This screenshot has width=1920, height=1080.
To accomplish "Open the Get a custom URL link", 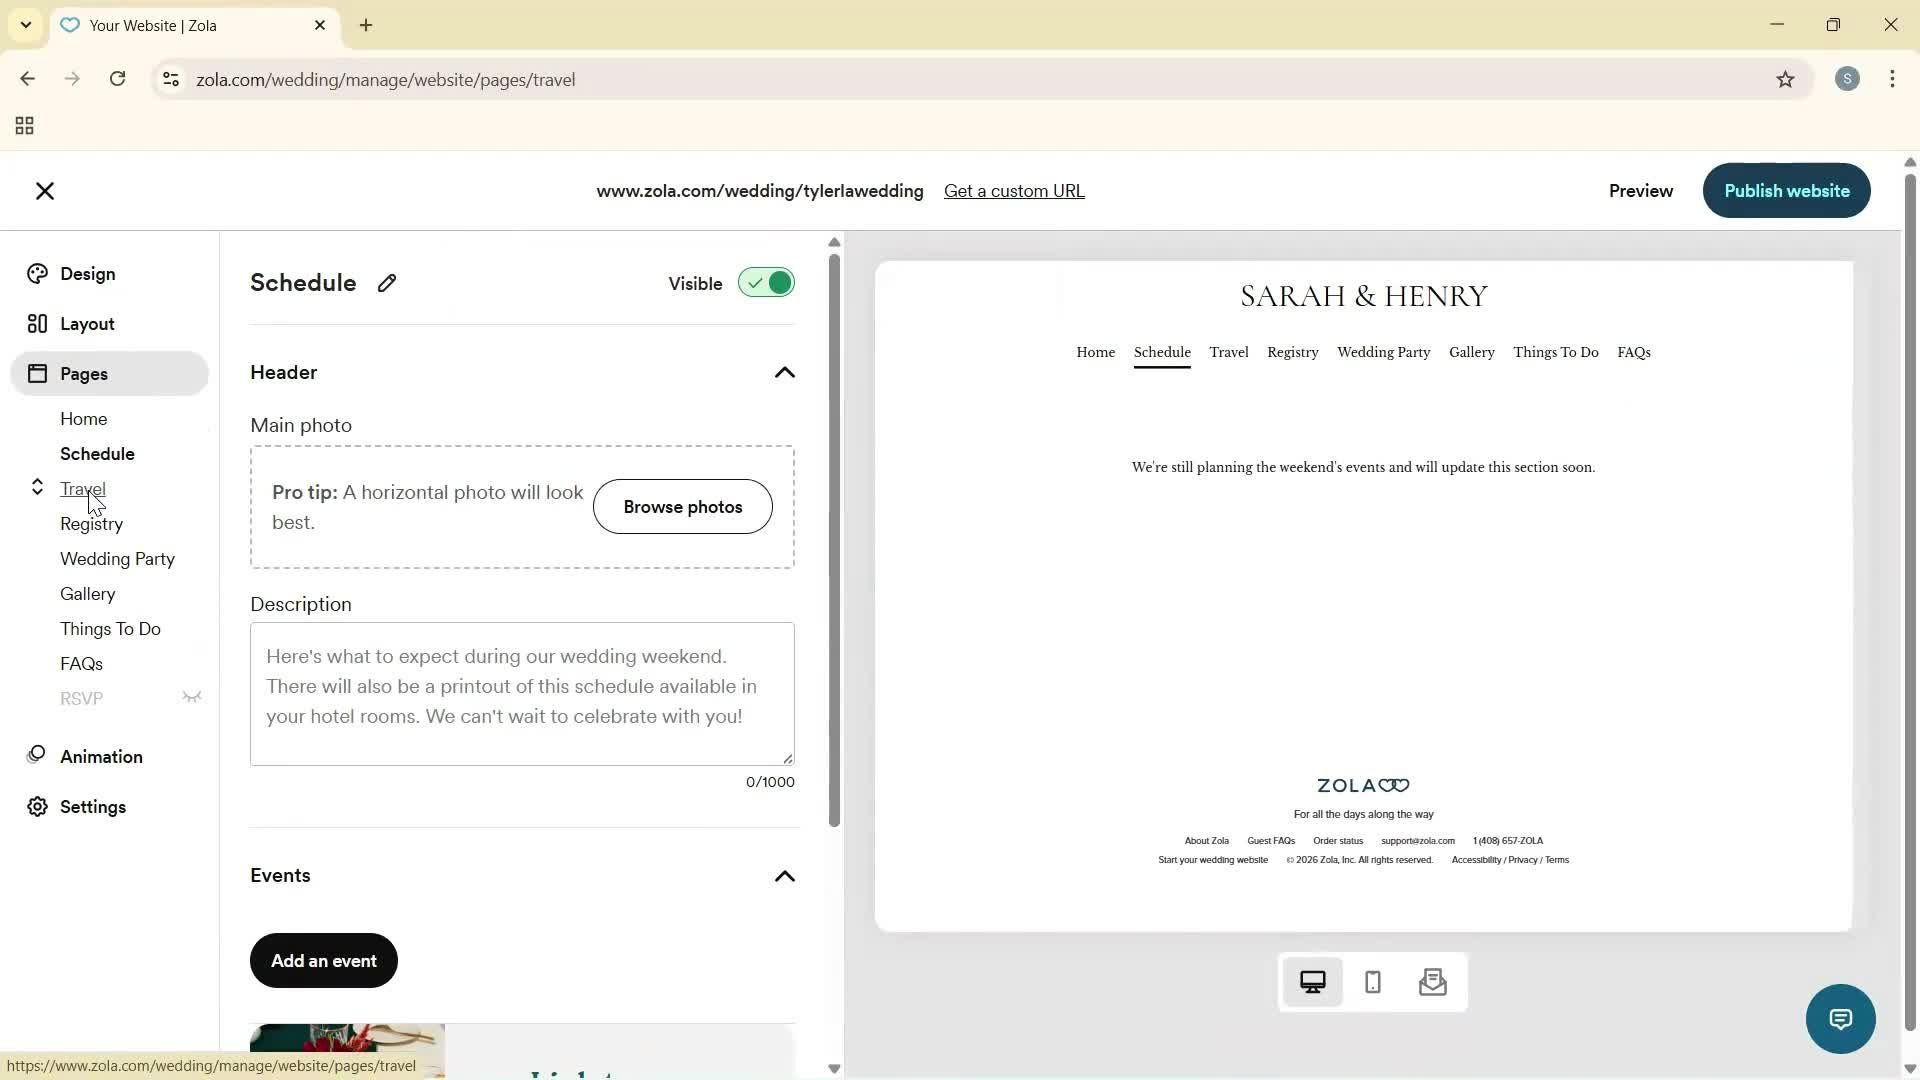I will 1014,191.
